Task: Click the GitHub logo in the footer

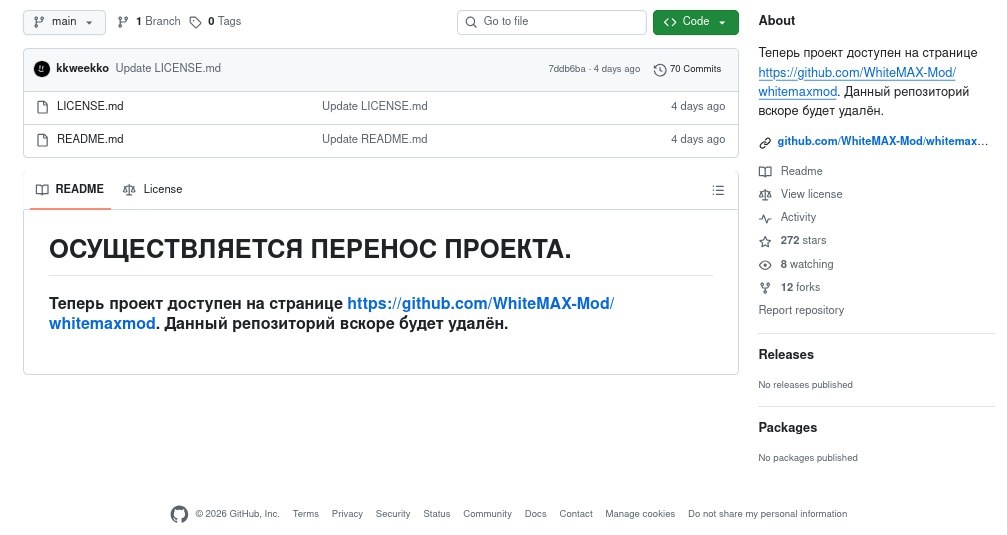Action: pos(179,514)
